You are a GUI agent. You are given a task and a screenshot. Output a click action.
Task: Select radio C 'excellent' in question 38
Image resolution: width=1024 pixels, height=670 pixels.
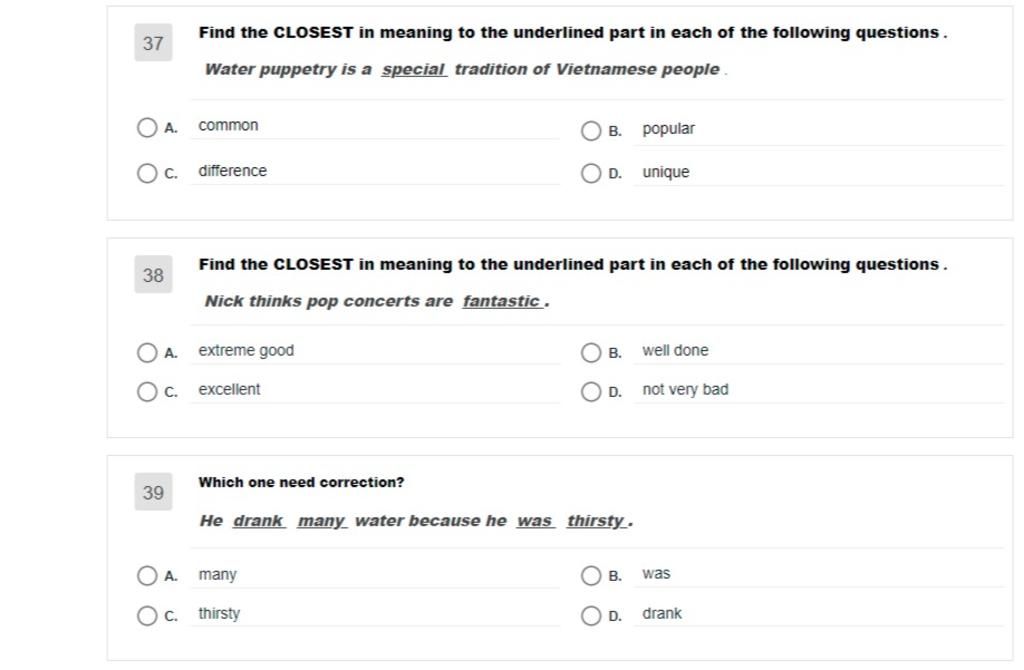147,392
